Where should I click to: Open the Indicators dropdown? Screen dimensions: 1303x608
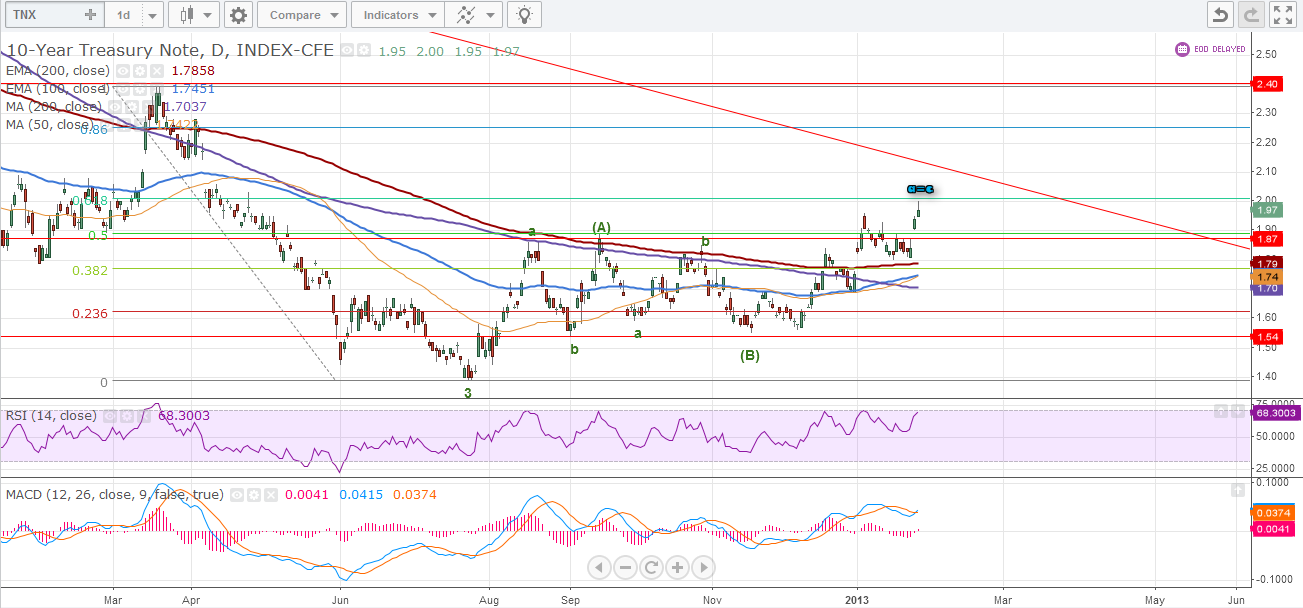click(x=398, y=15)
